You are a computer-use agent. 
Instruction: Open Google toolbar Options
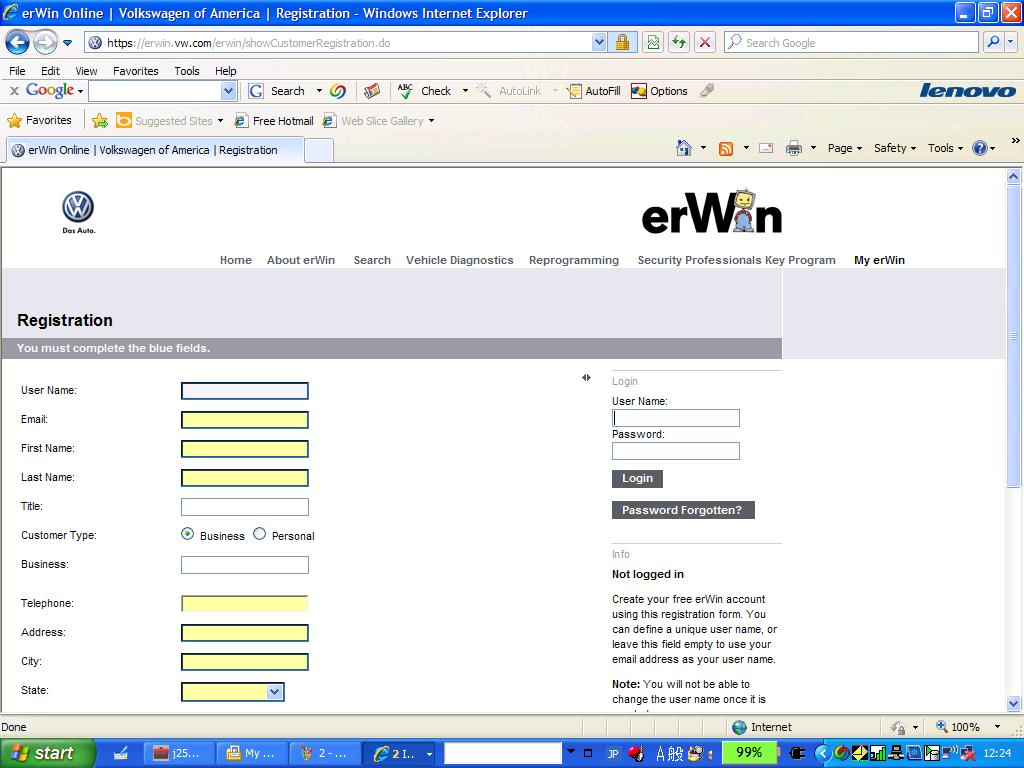click(x=660, y=91)
